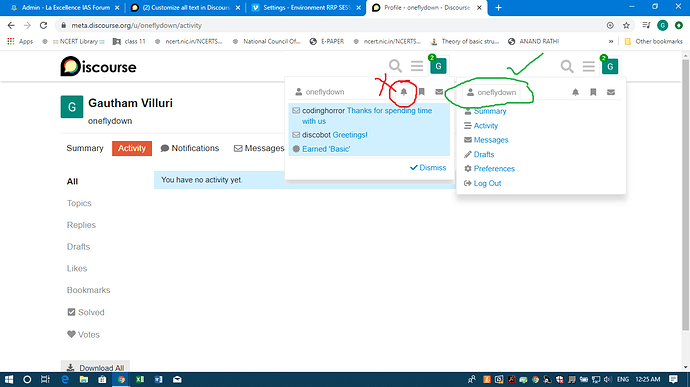Click the G avatar above the Log Out panel

pyautogui.click(x=610, y=66)
